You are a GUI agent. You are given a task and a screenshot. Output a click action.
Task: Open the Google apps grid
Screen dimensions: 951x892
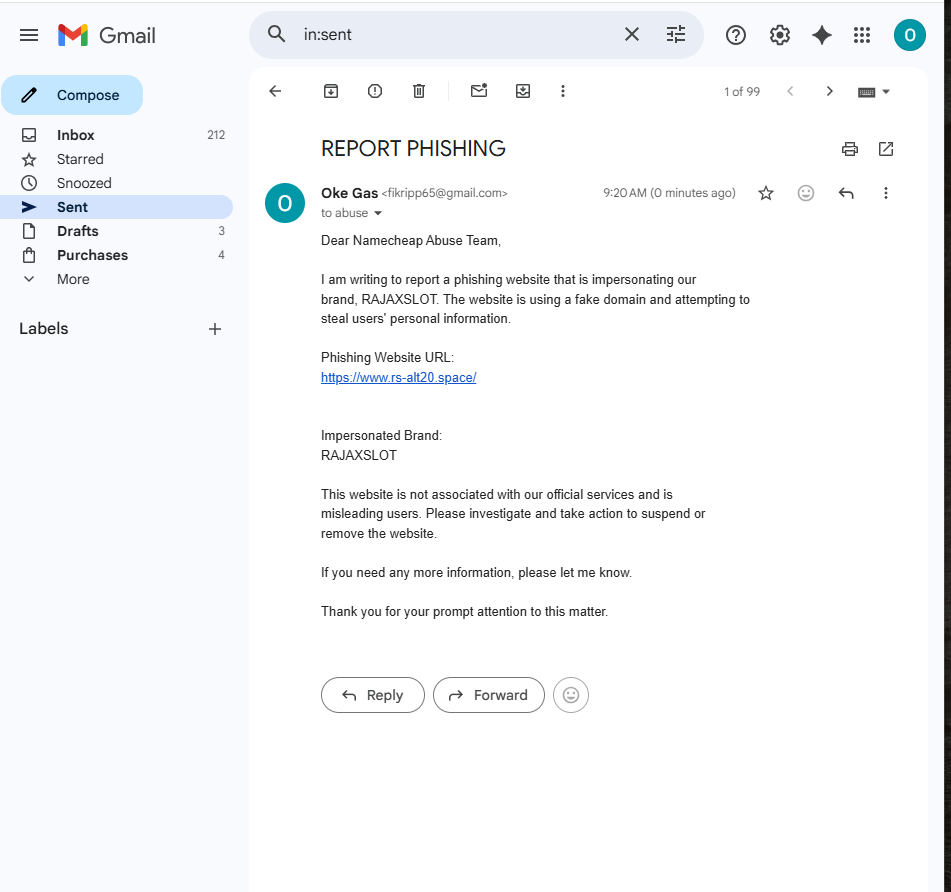[862, 35]
